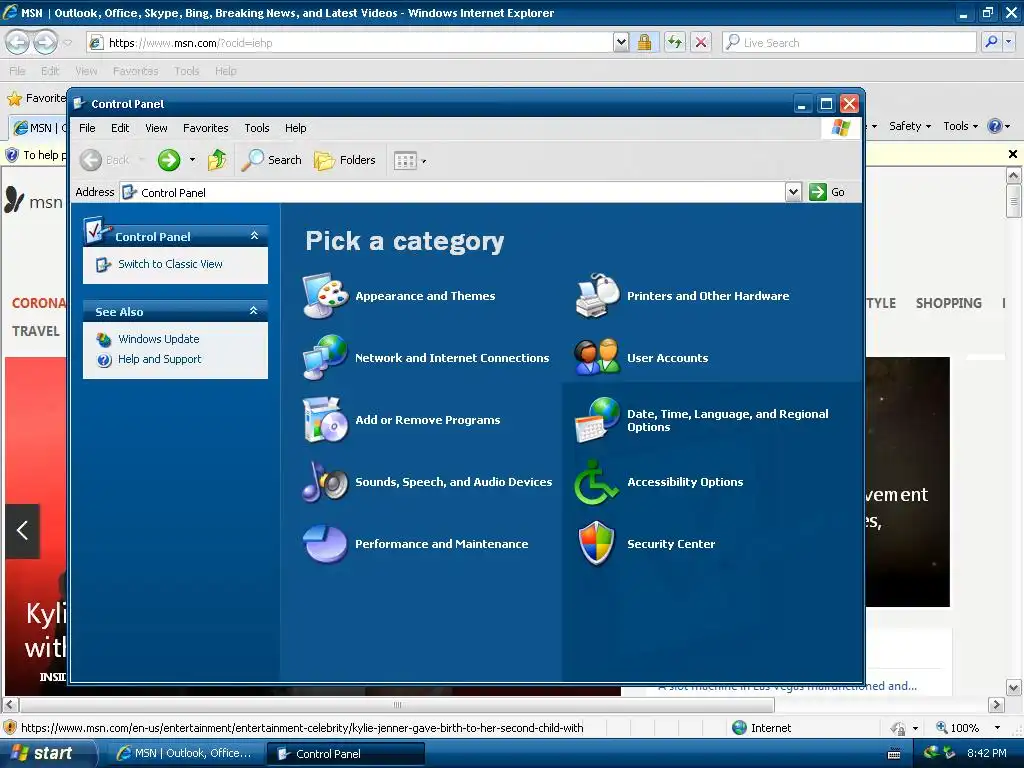Screen dimensions: 1024x768
Task: Open Date, Time, Language, Regional Options icon
Action: 598,419
